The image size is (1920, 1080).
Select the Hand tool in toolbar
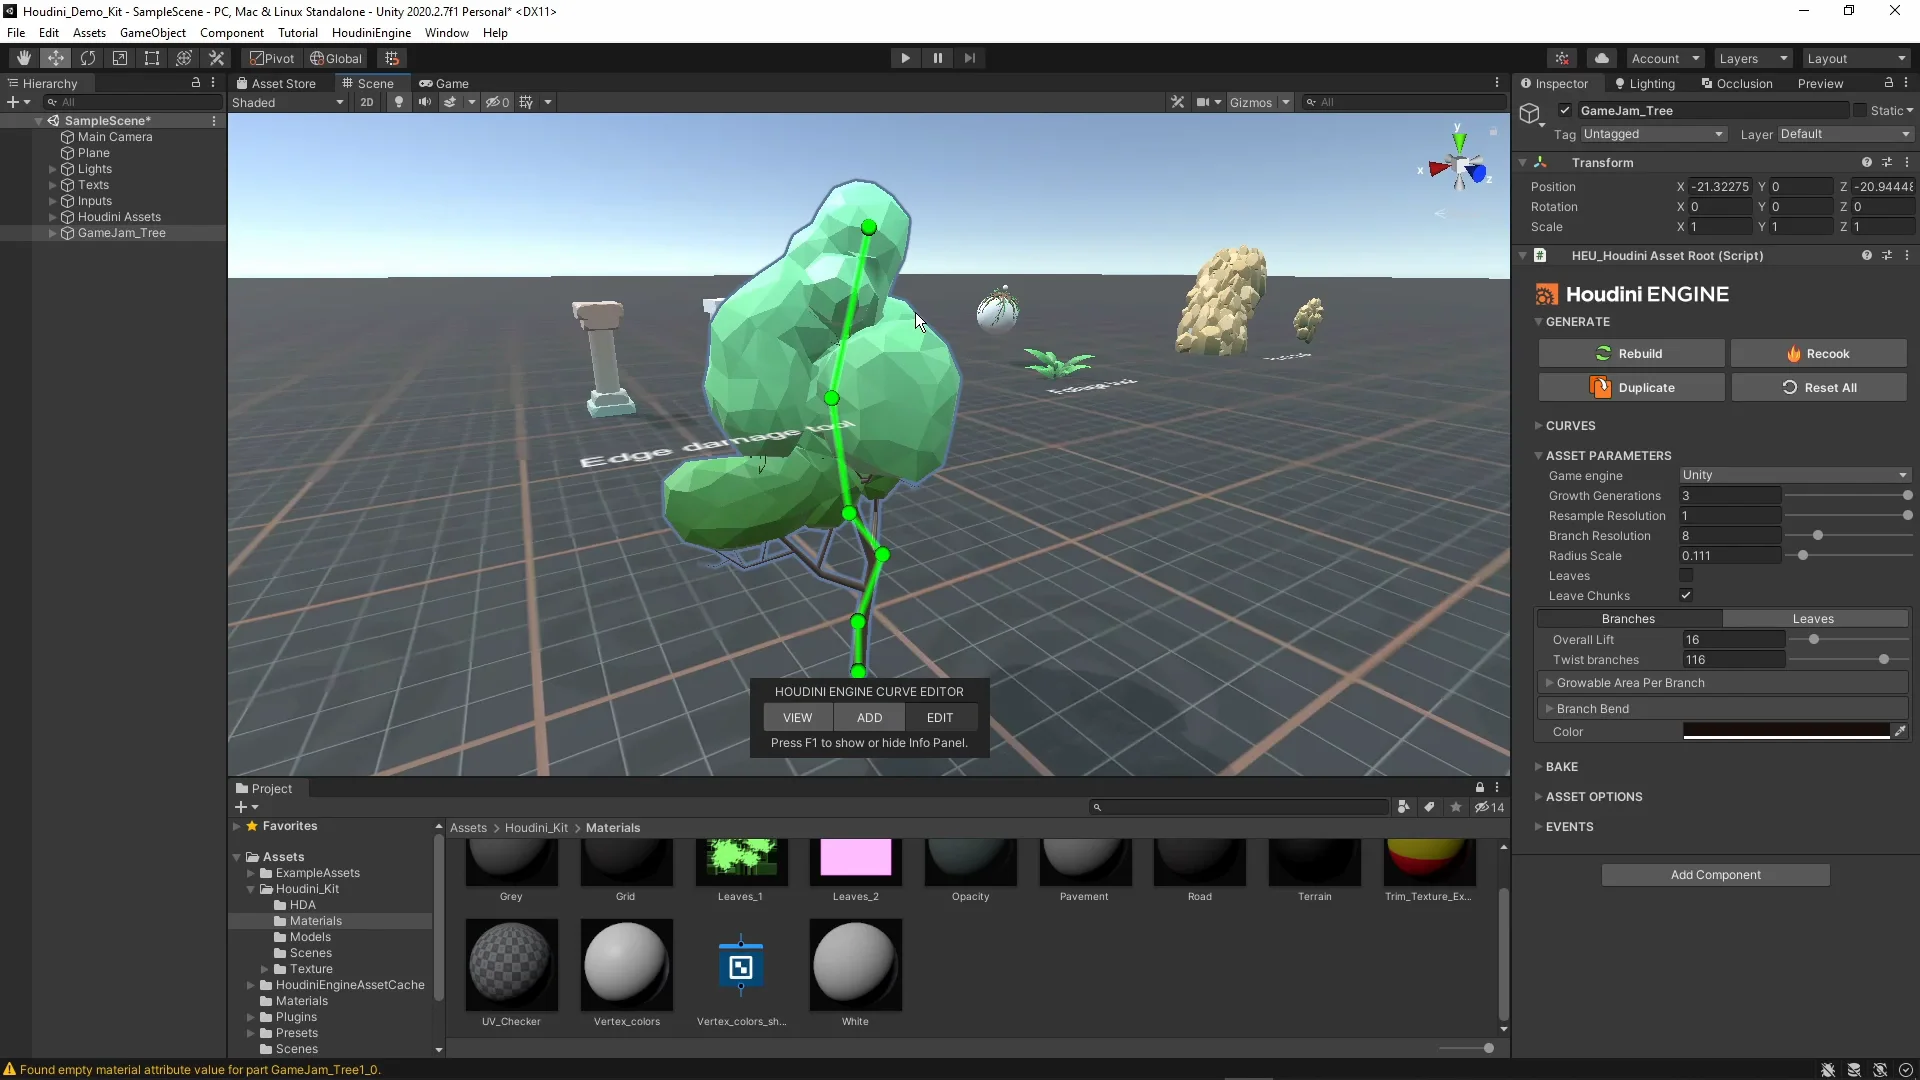(x=23, y=58)
